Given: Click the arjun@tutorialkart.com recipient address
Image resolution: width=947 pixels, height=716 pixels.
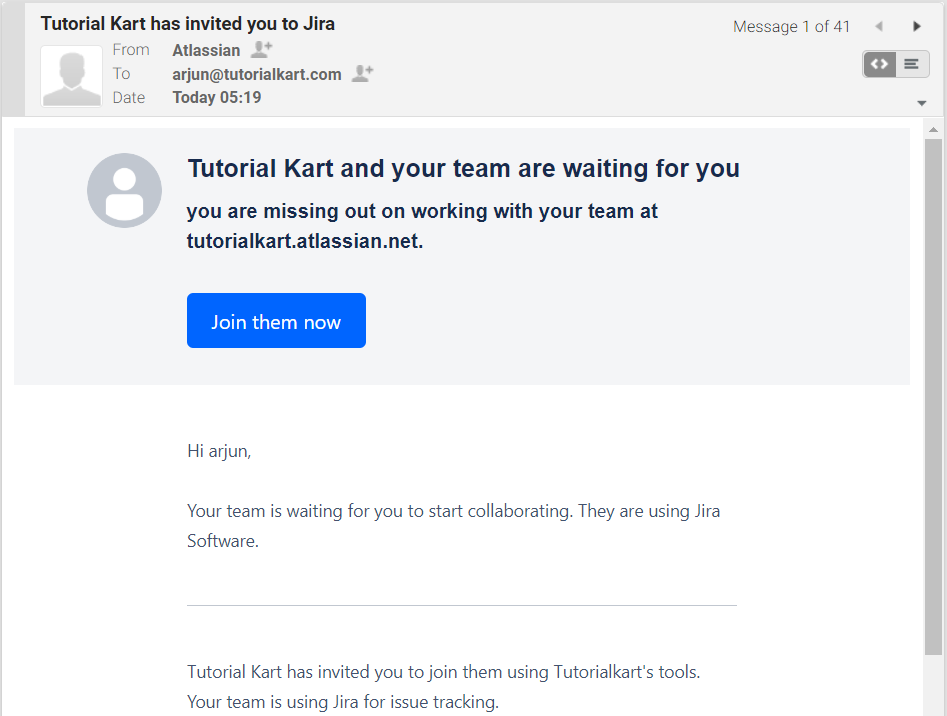Looking at the screenshot, I should (x=257, y=74).
